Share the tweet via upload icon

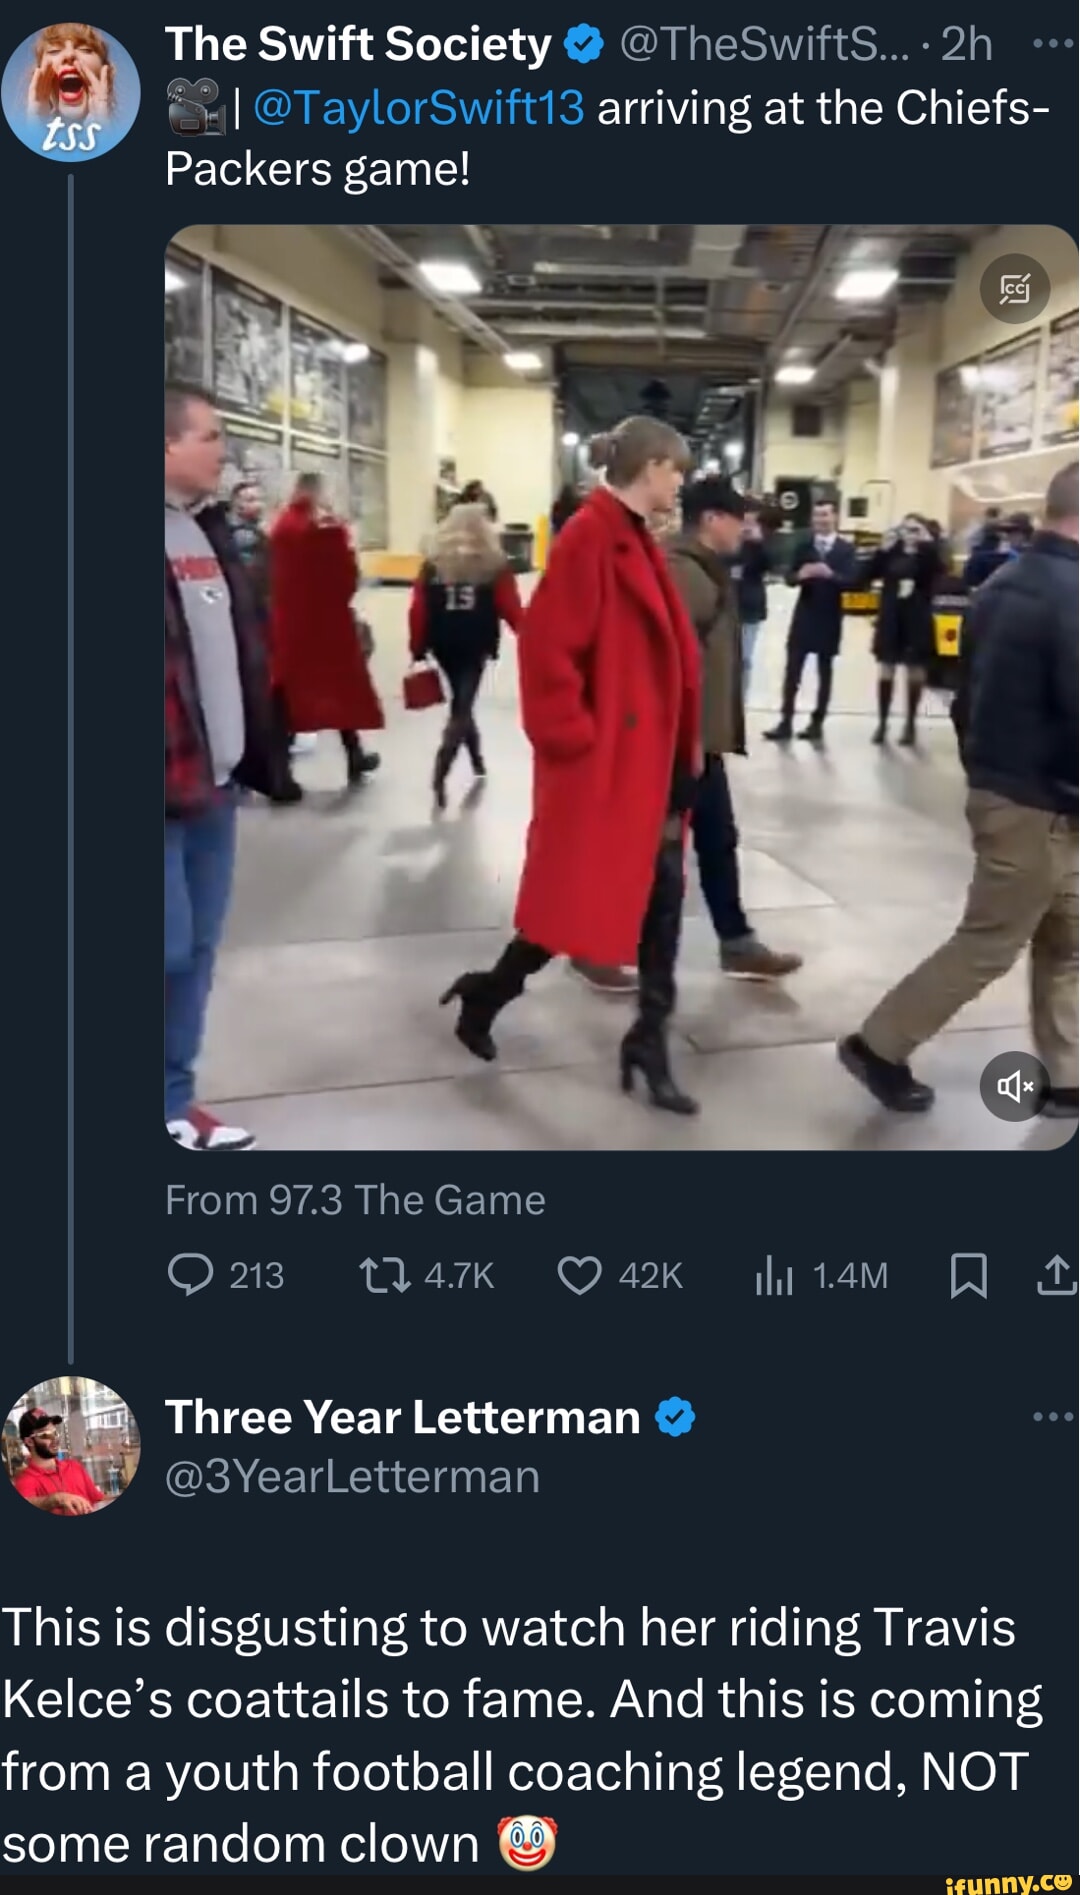click(1056, 1275)
